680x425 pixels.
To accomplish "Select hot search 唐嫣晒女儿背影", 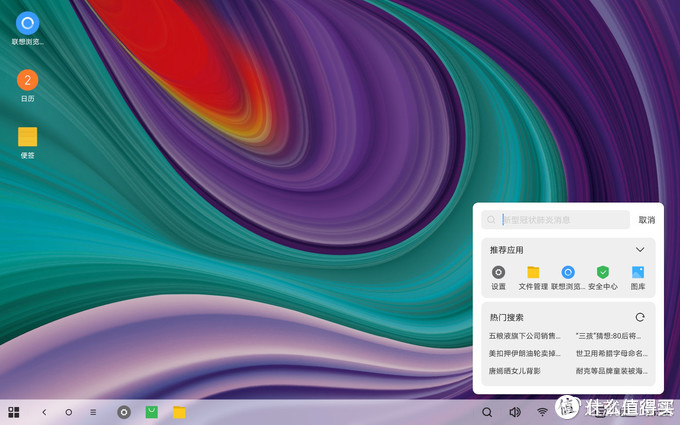I will pyautogui.click(x=515, y=370).
